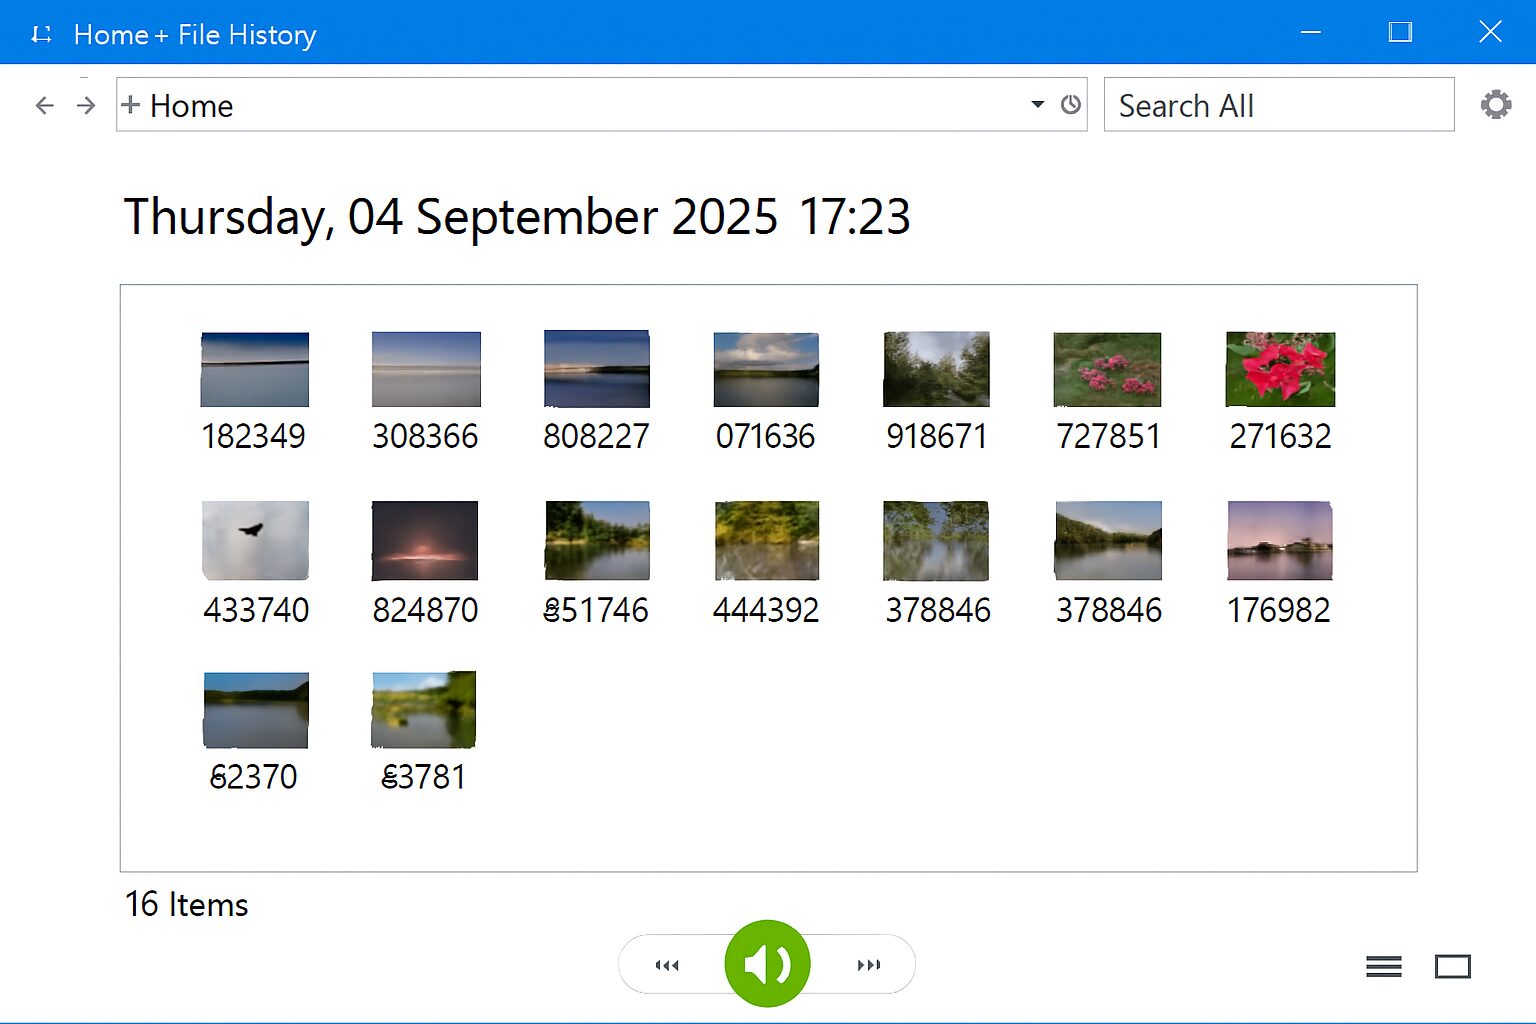Select the pink flowers photo 727851

coord(1107,370)
